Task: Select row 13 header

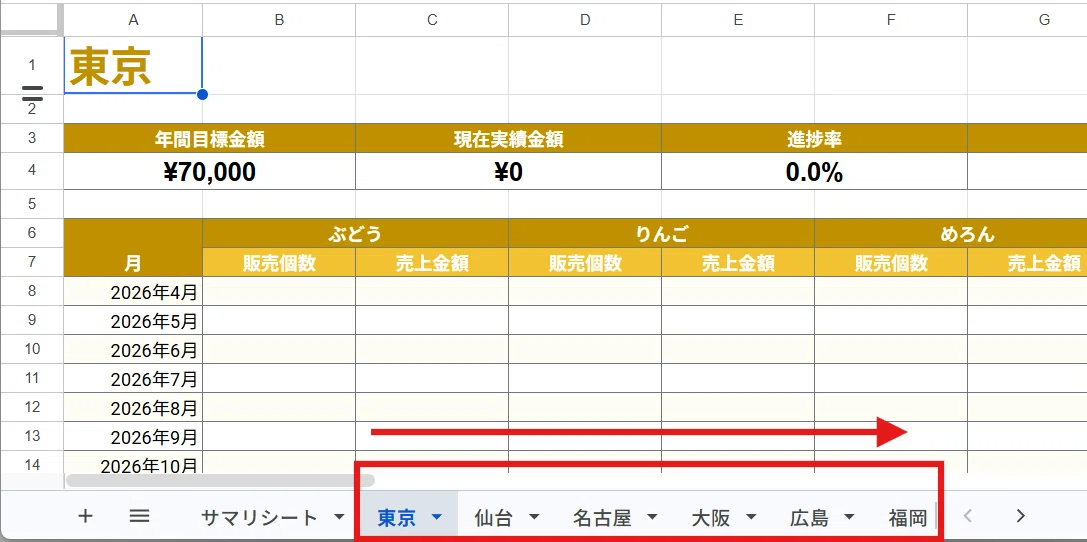Action: coord(32,436)
